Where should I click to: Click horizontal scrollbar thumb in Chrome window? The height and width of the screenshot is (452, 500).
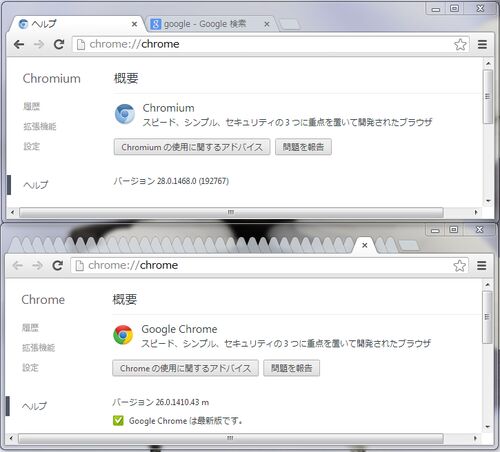[230, 438]
